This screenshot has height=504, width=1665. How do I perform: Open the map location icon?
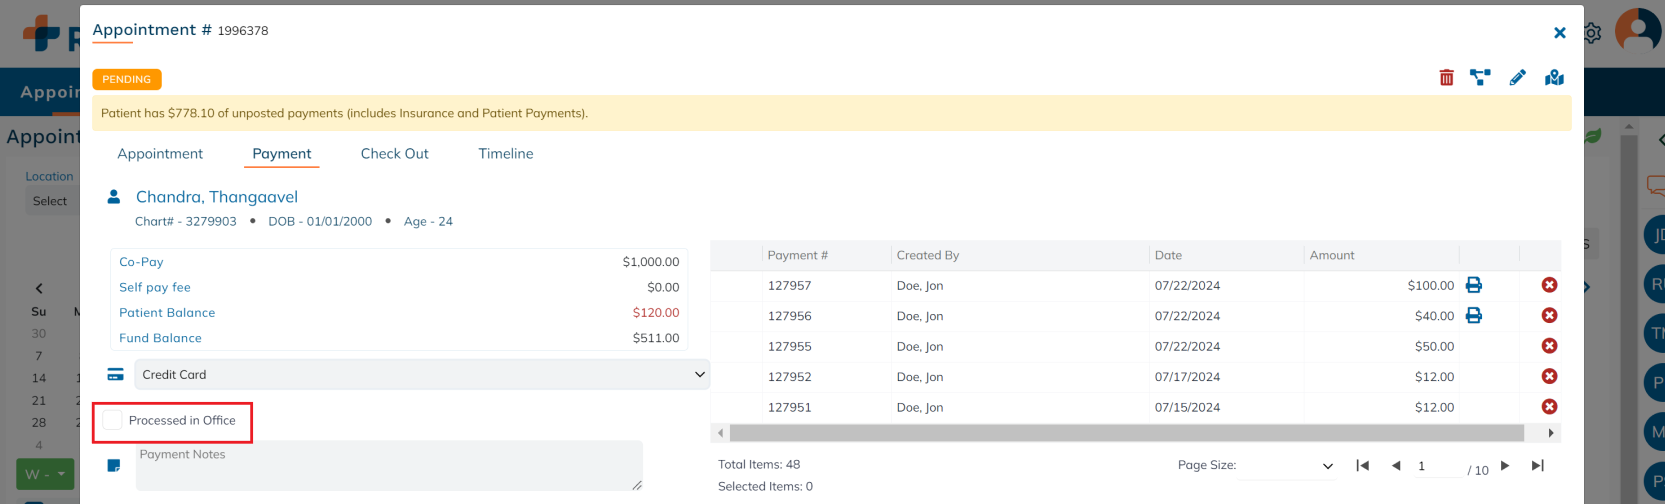pyautogui.click(x=1554, y=78)
